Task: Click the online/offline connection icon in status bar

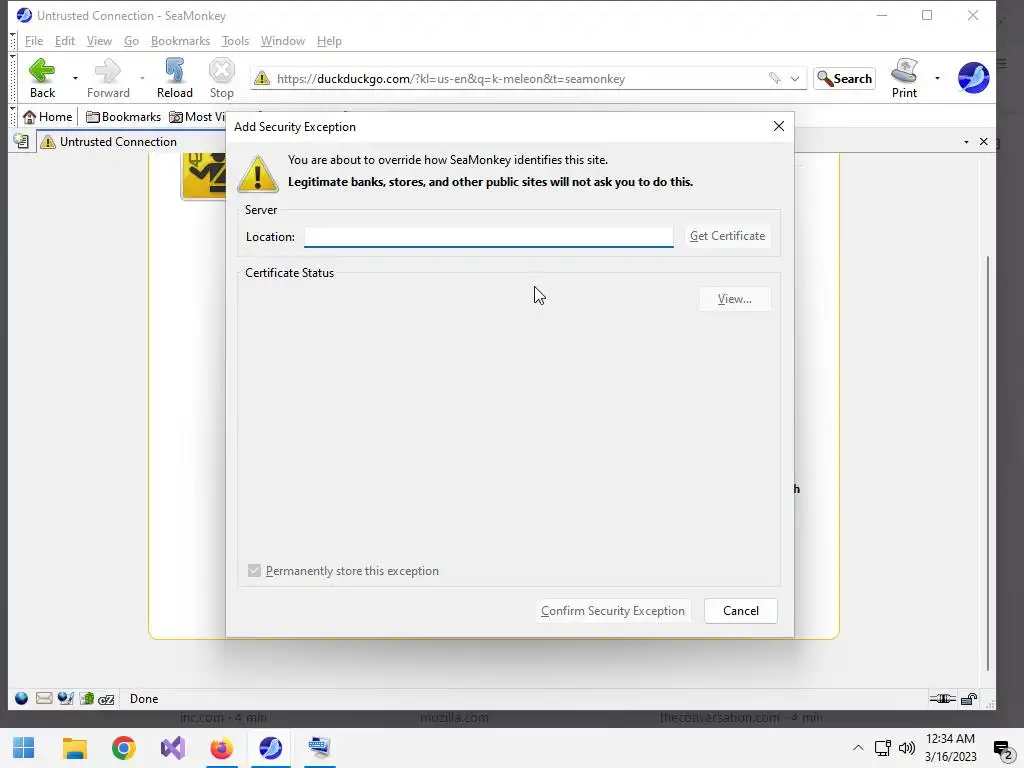Action: point(942,699)
